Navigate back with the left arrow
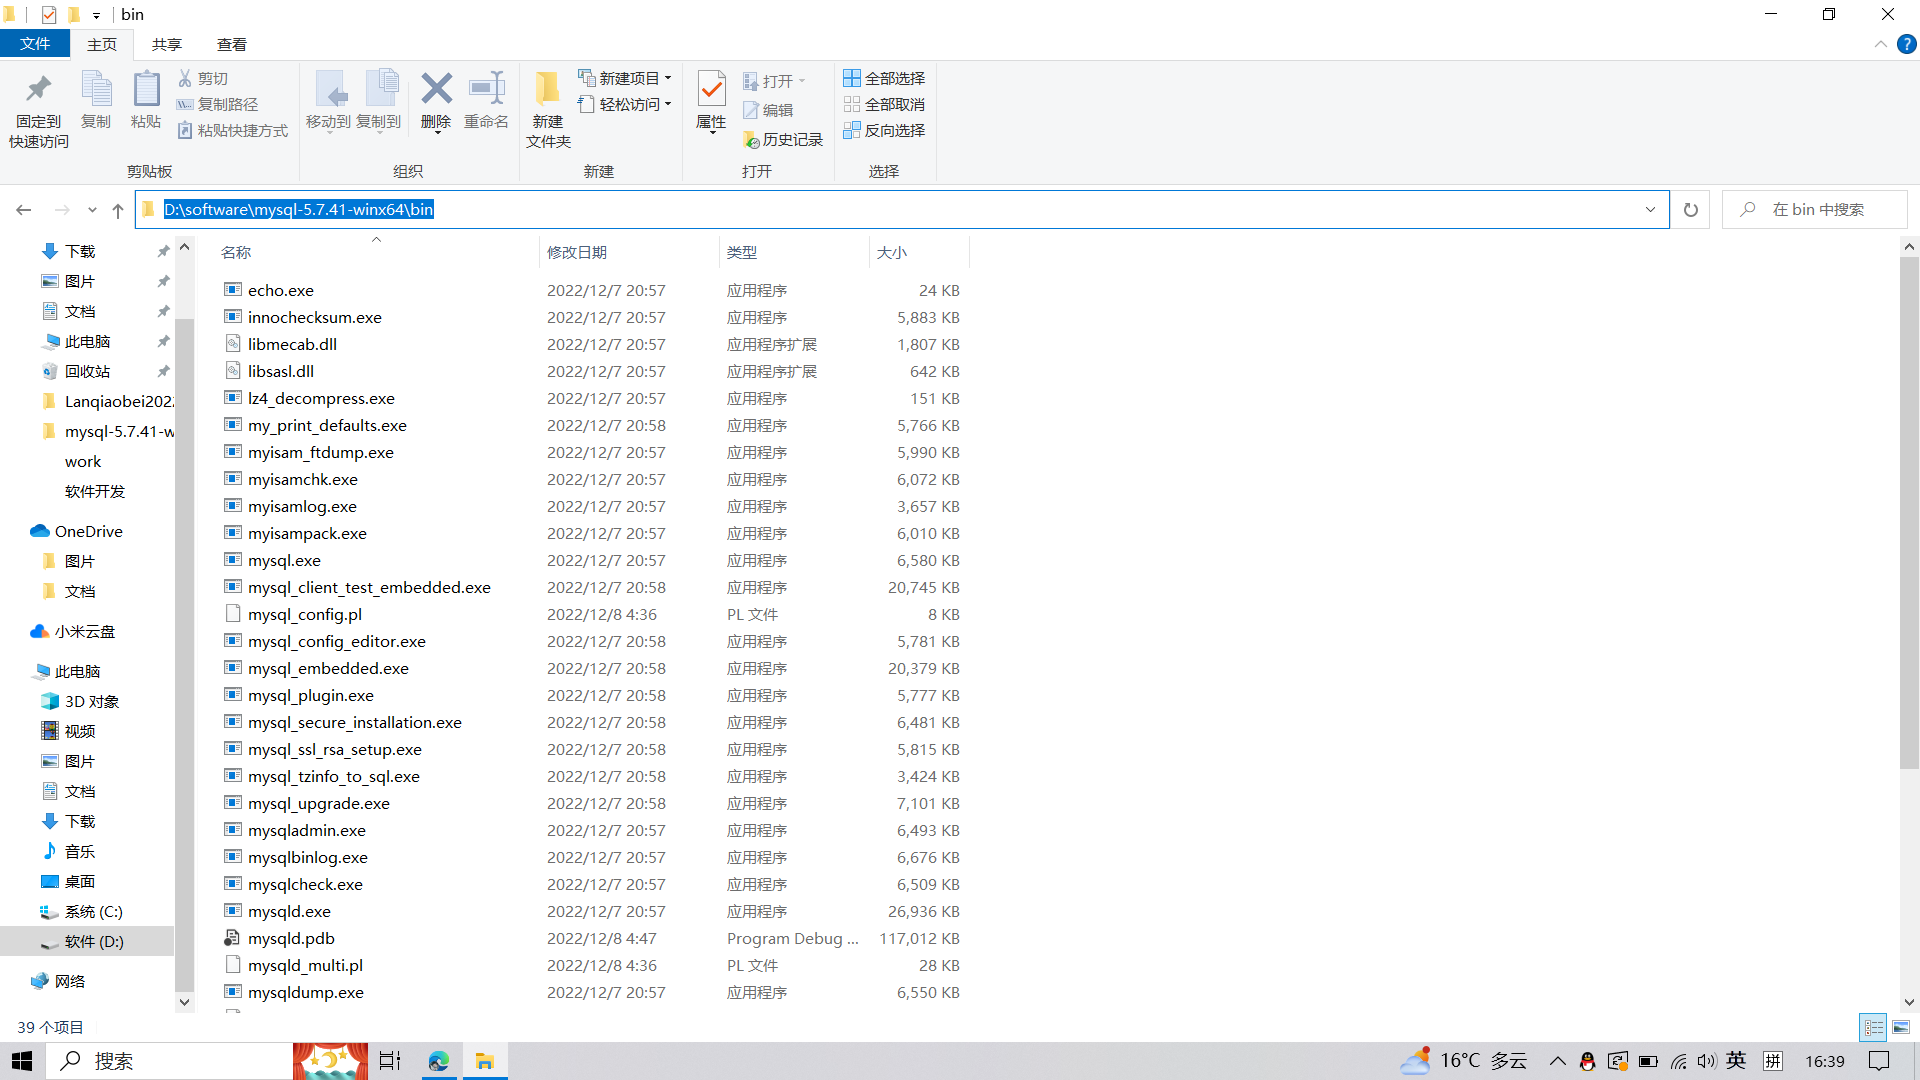1920x1080 pixels. pyautogui.click(x=24, y=210)
